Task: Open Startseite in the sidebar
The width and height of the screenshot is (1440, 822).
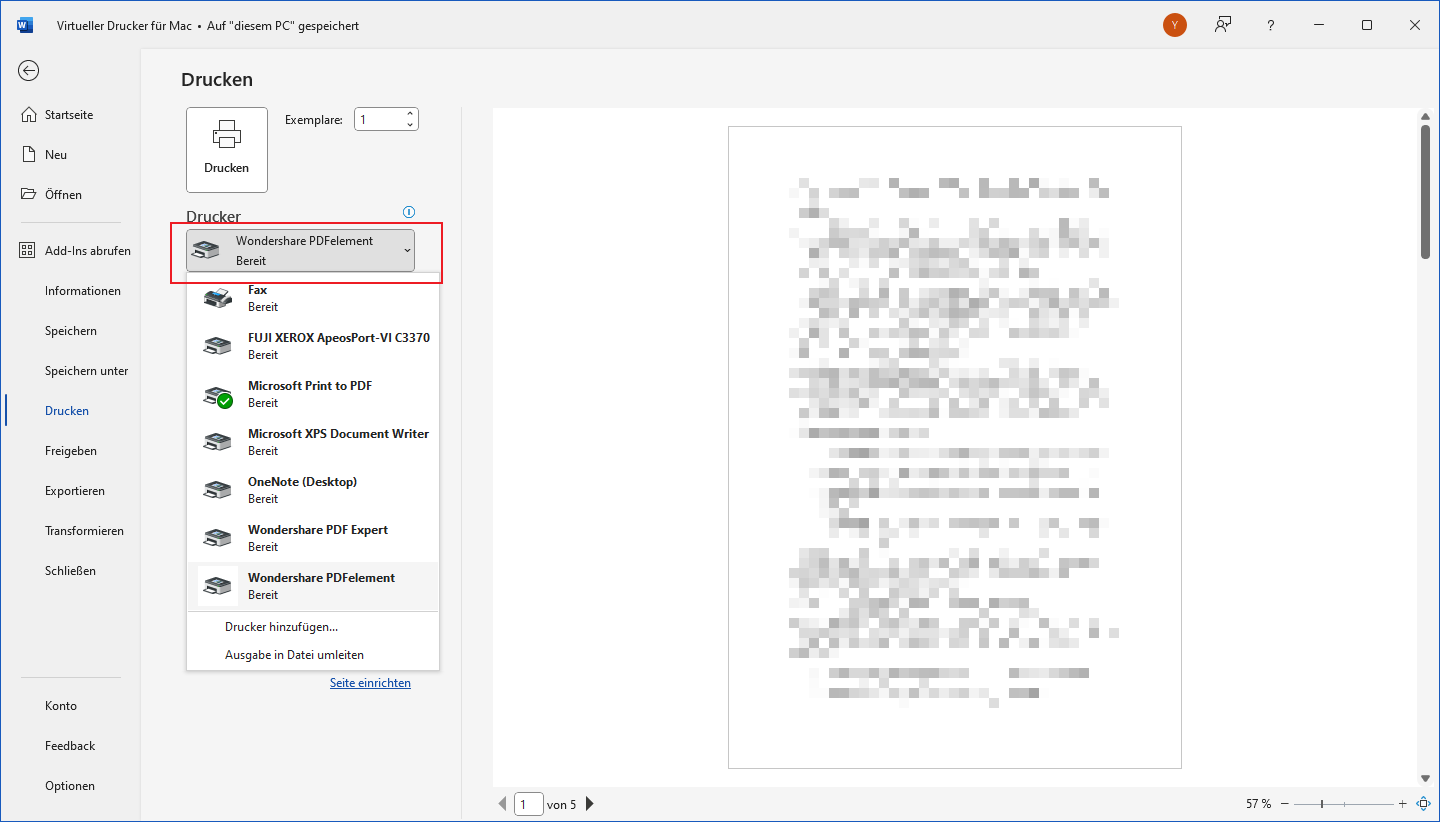Action: coord(70,115)
